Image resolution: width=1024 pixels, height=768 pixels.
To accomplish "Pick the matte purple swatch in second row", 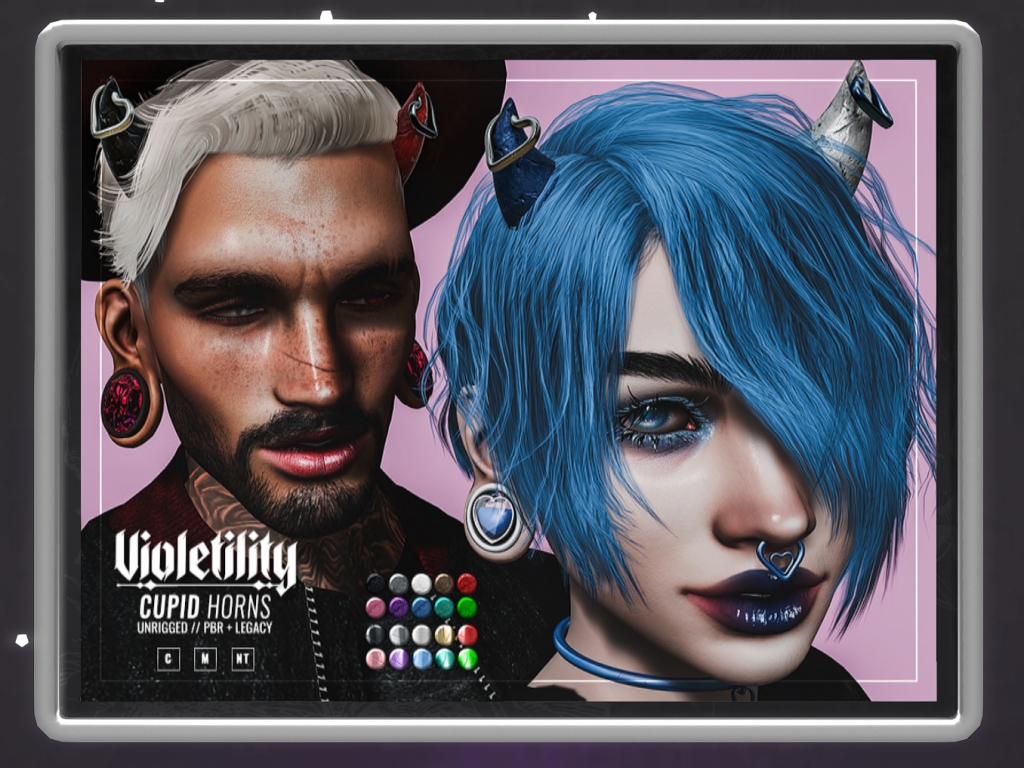I will 399,608.
